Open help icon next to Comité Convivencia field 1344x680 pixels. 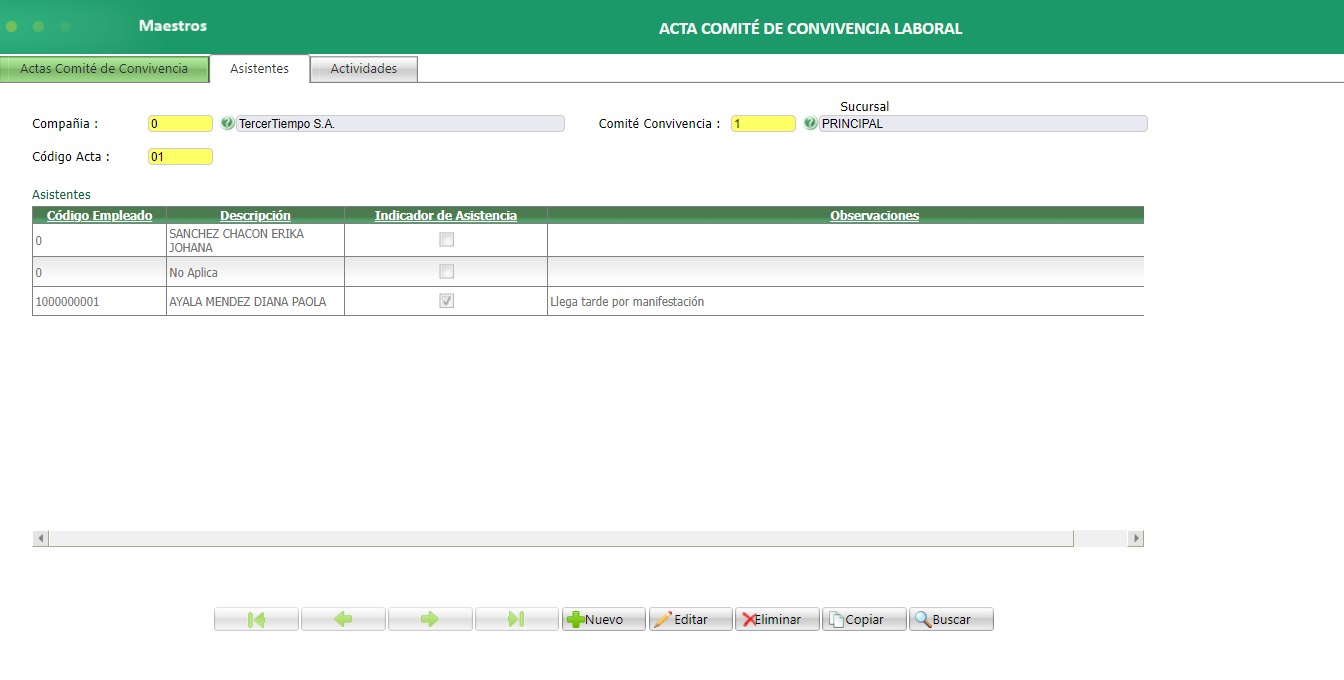point(810,124)
